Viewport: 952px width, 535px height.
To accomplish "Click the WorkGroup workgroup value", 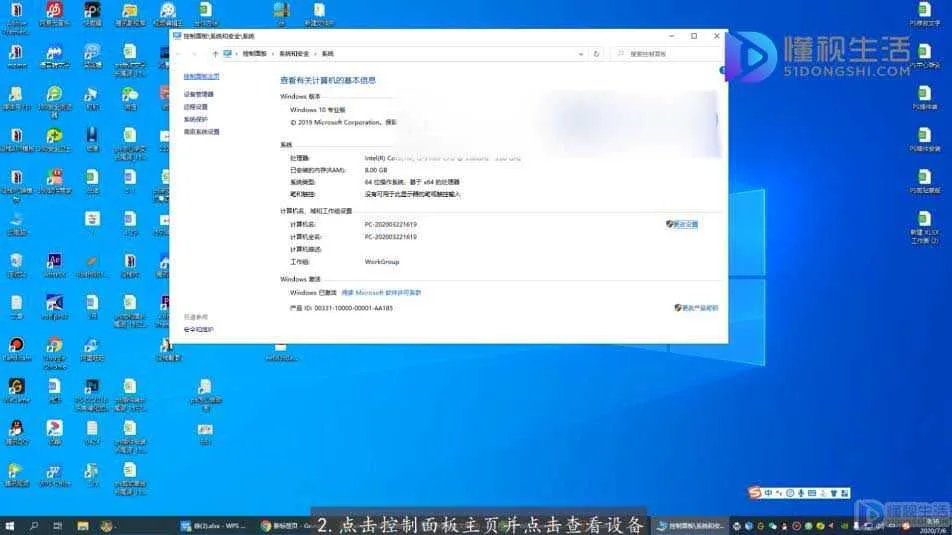I will click(382, 262).
